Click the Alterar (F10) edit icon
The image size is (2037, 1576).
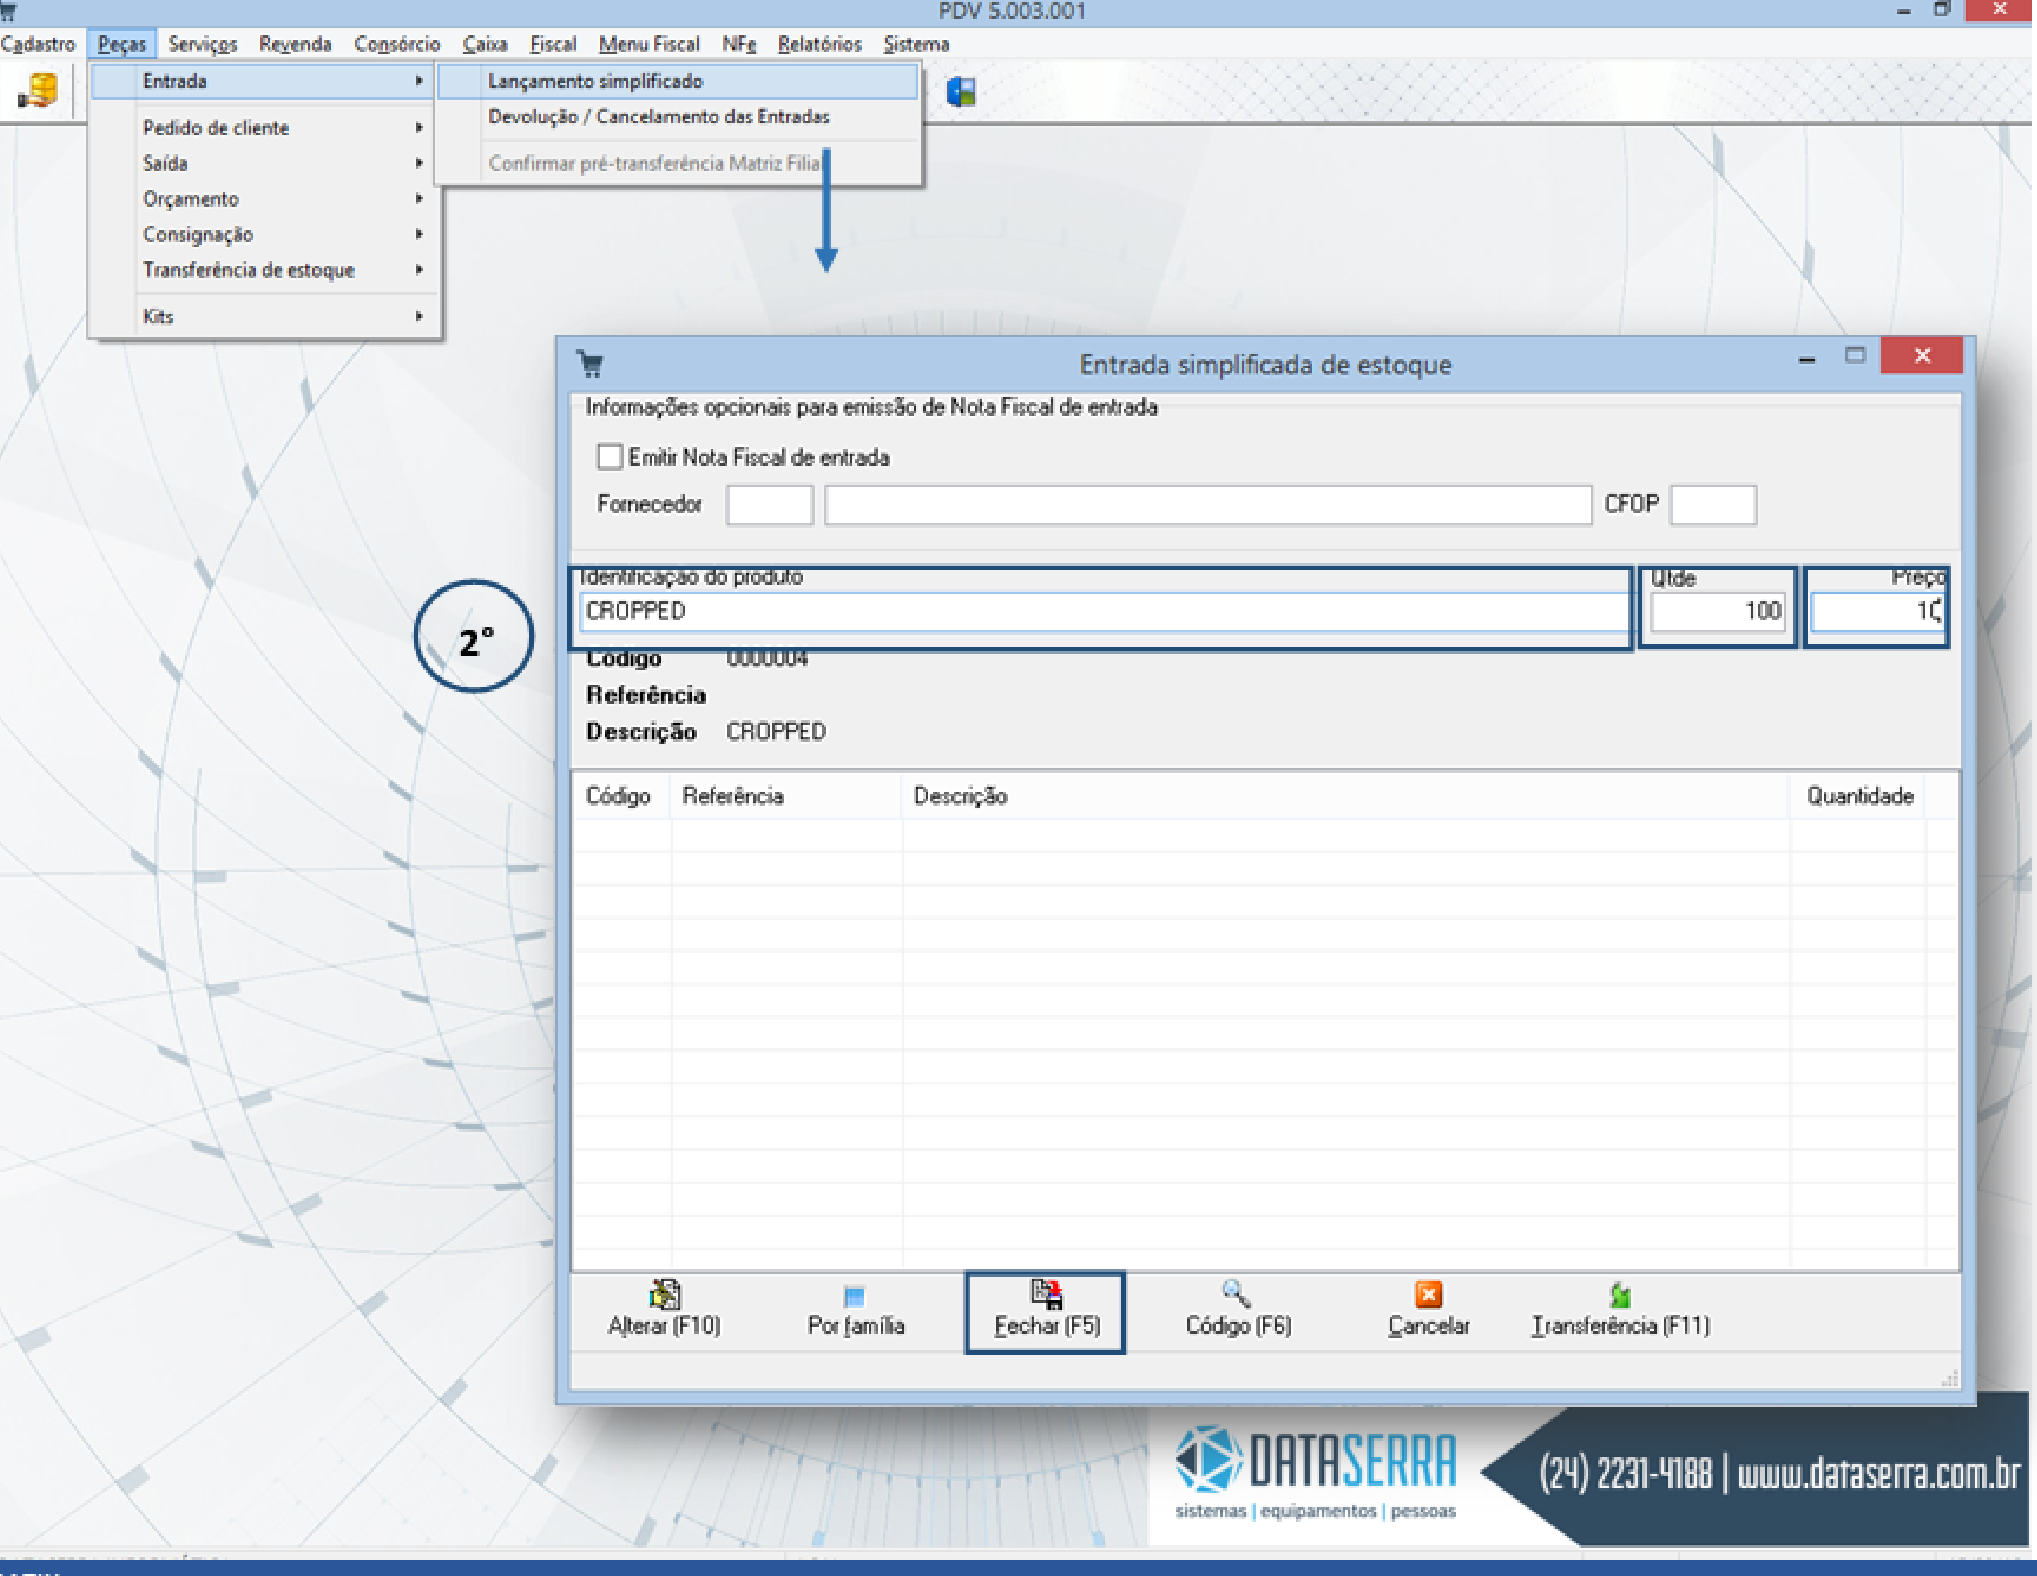(664, 1295)
